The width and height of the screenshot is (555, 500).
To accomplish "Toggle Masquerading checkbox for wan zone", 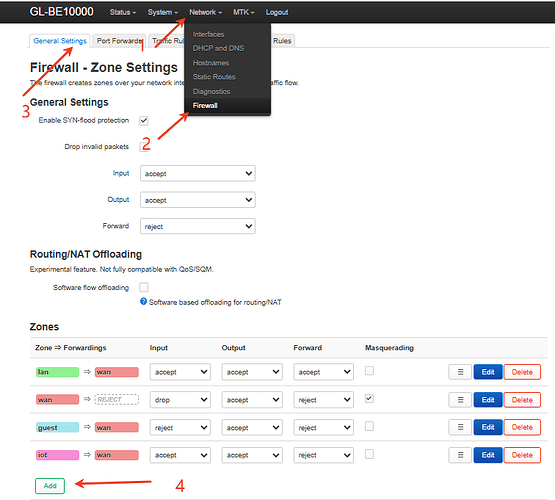I will pos(369,398).
